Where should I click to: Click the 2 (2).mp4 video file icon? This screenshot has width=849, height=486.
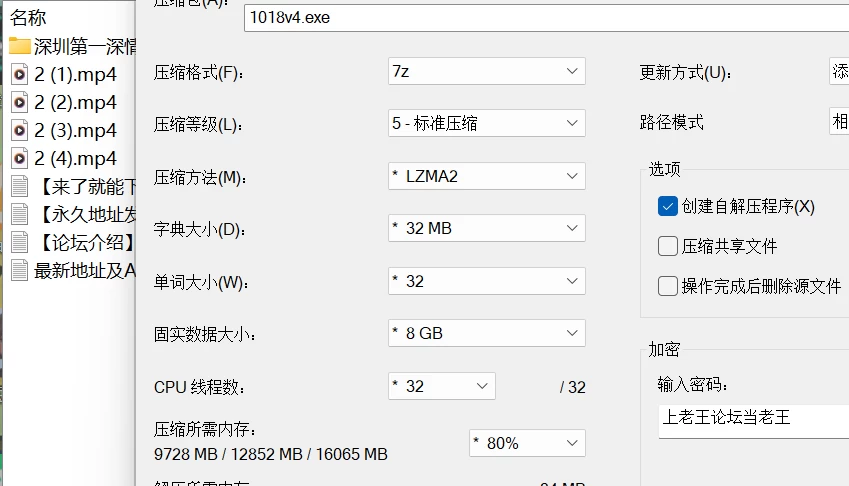[19, 102]
